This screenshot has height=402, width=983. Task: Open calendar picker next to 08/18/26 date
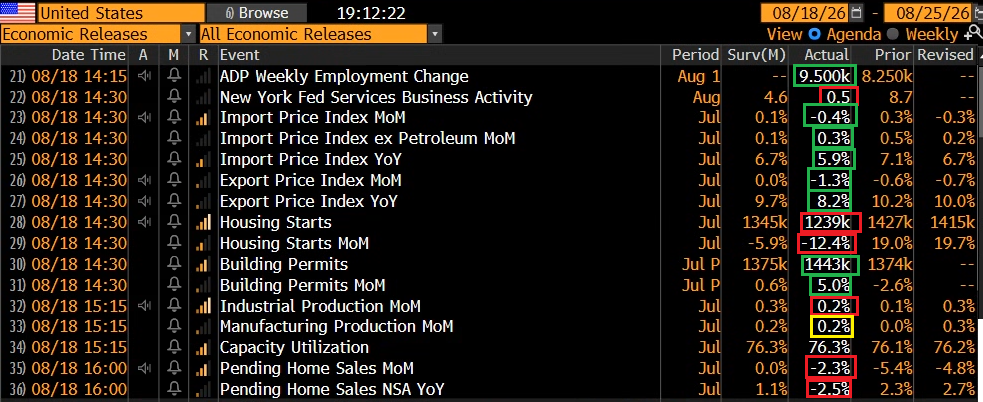click(857, 13)
